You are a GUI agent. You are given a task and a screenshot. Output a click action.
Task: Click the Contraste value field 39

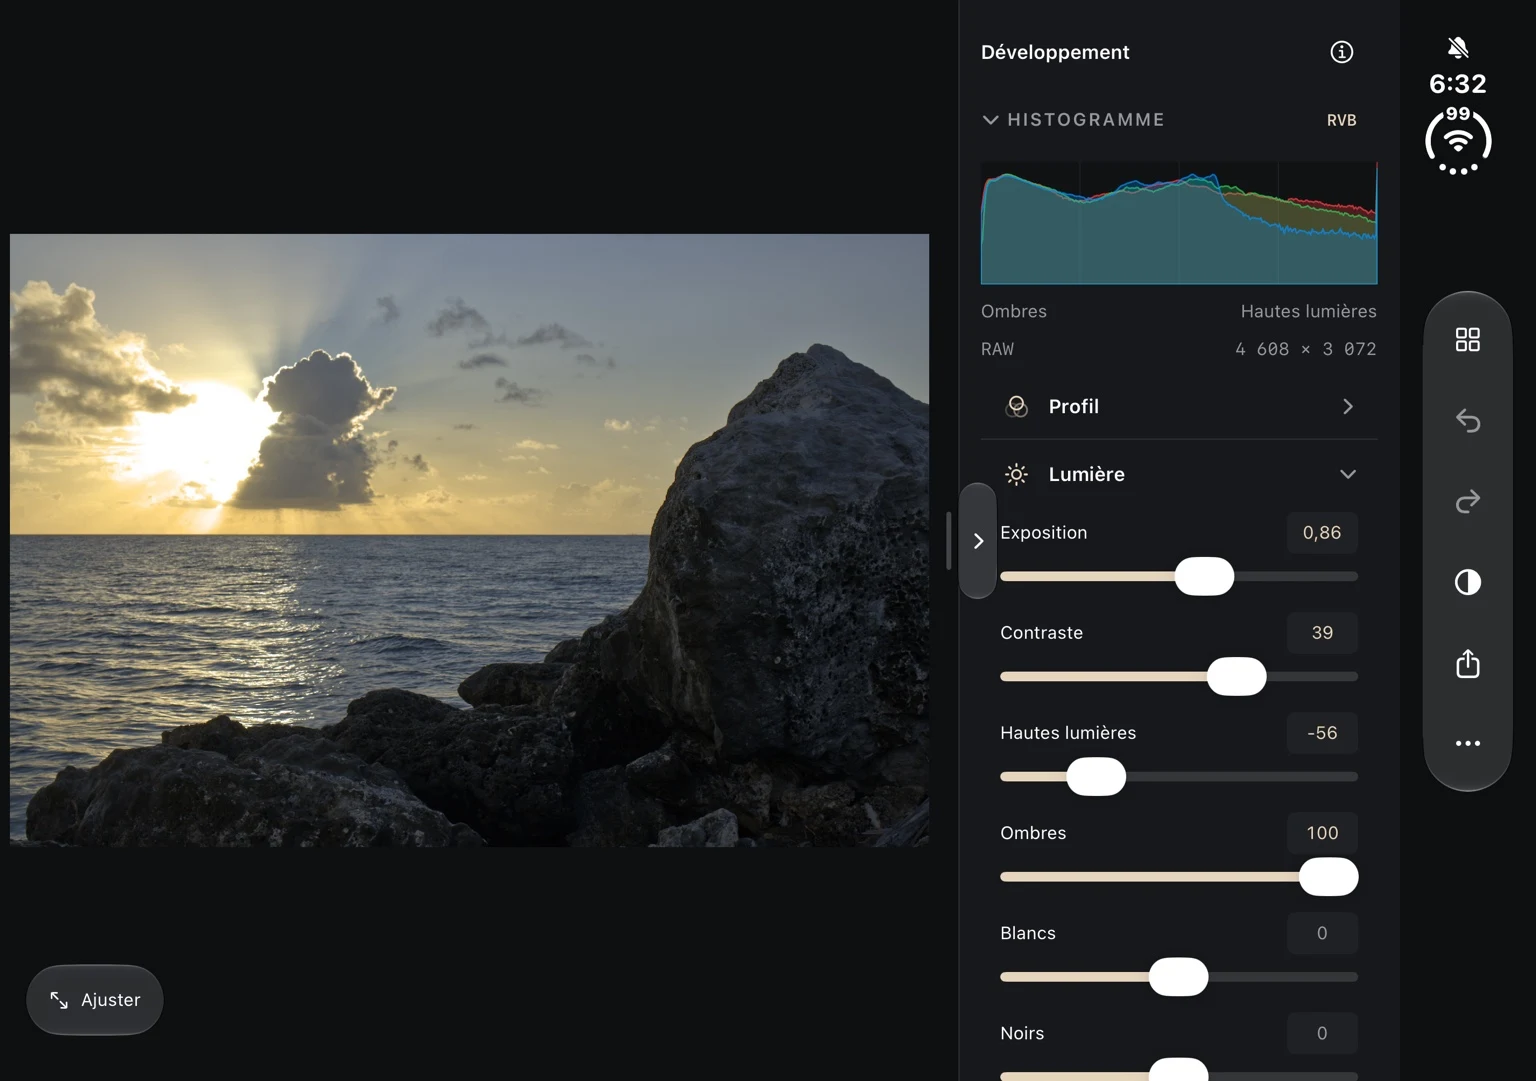coord(1322,633)
